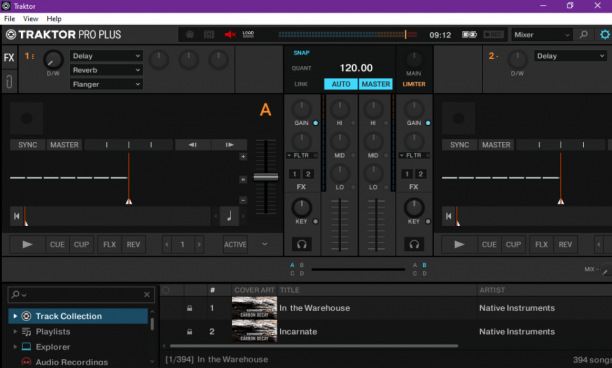Open the File menu
The width and height of the screenshot is (612, 368).
click(9, 19)
